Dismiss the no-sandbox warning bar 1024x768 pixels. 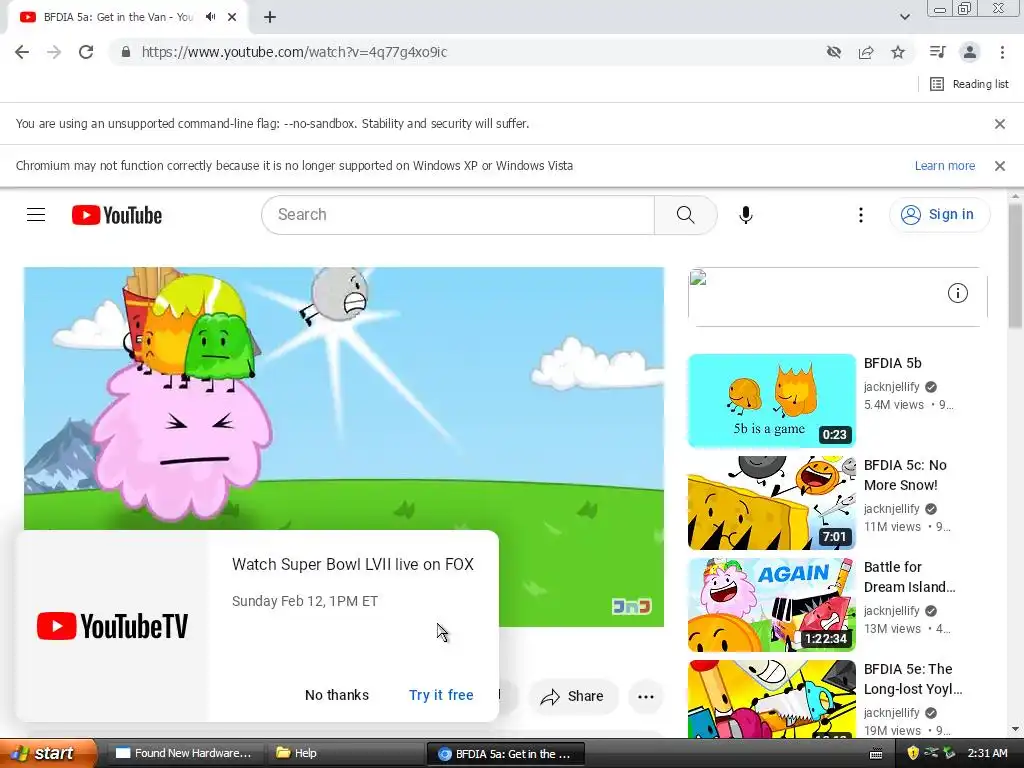coord(1000,123)
